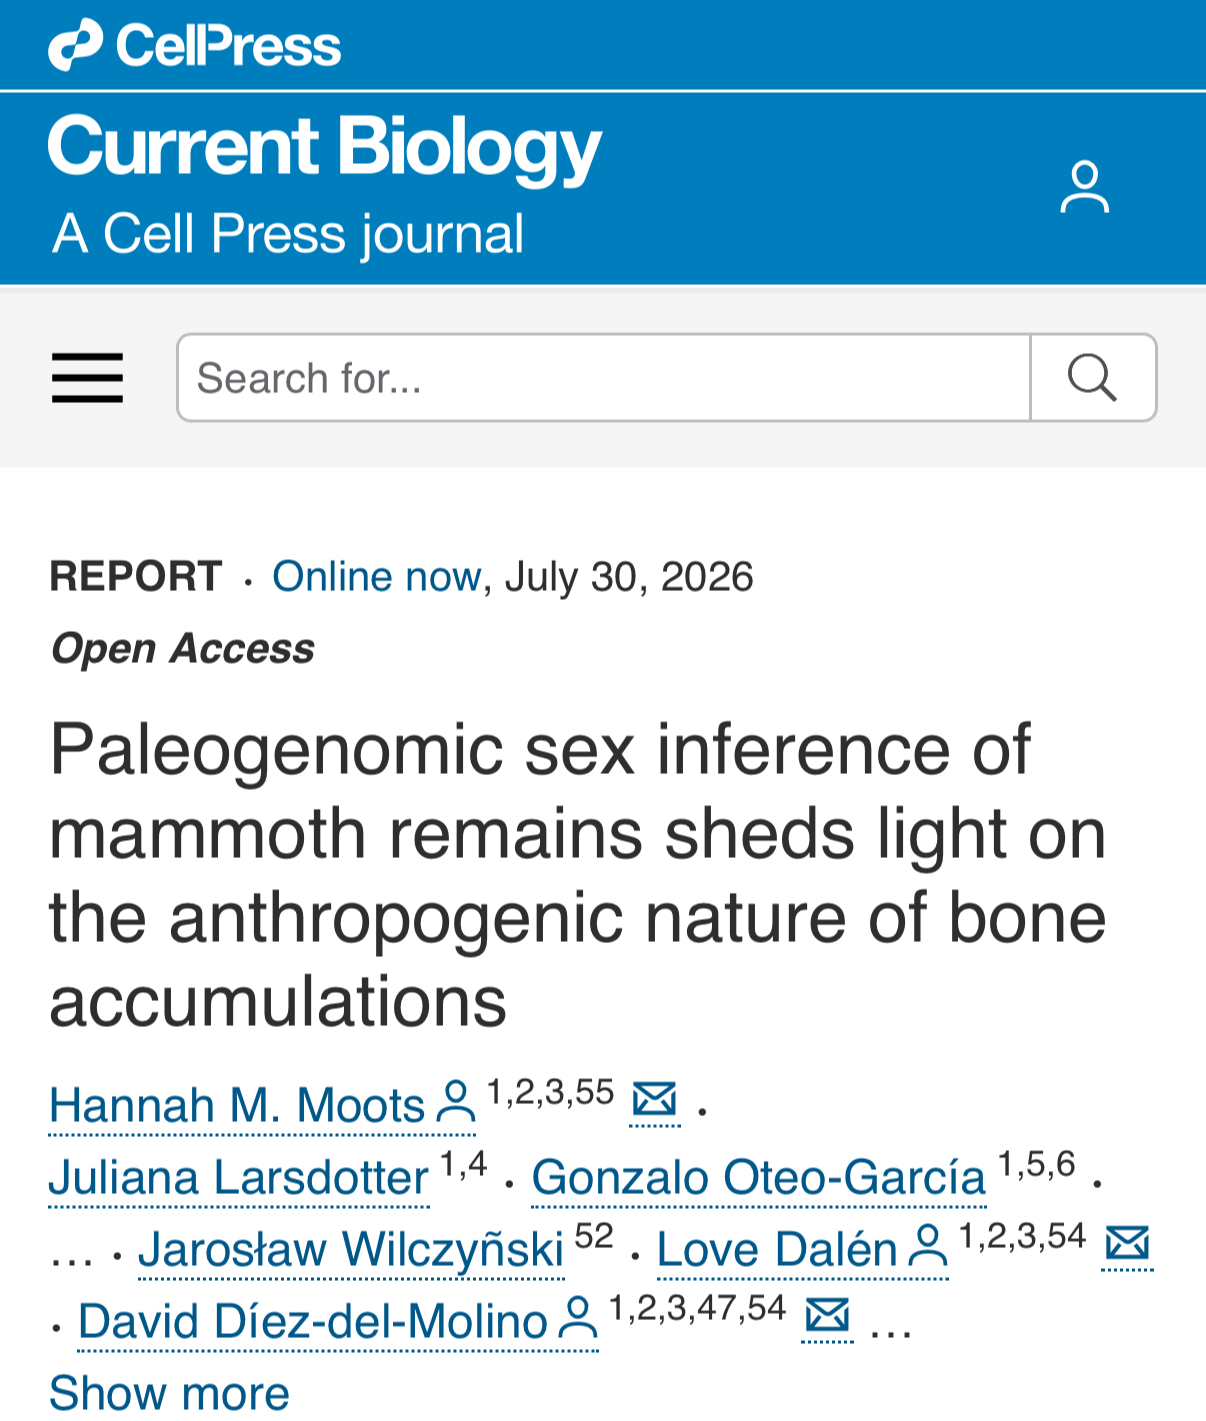Image resolution: width=1206 pixels, height=1421 pixels.
Task: Open author Jarosław Wilczyński's details
Action: 351,1249
